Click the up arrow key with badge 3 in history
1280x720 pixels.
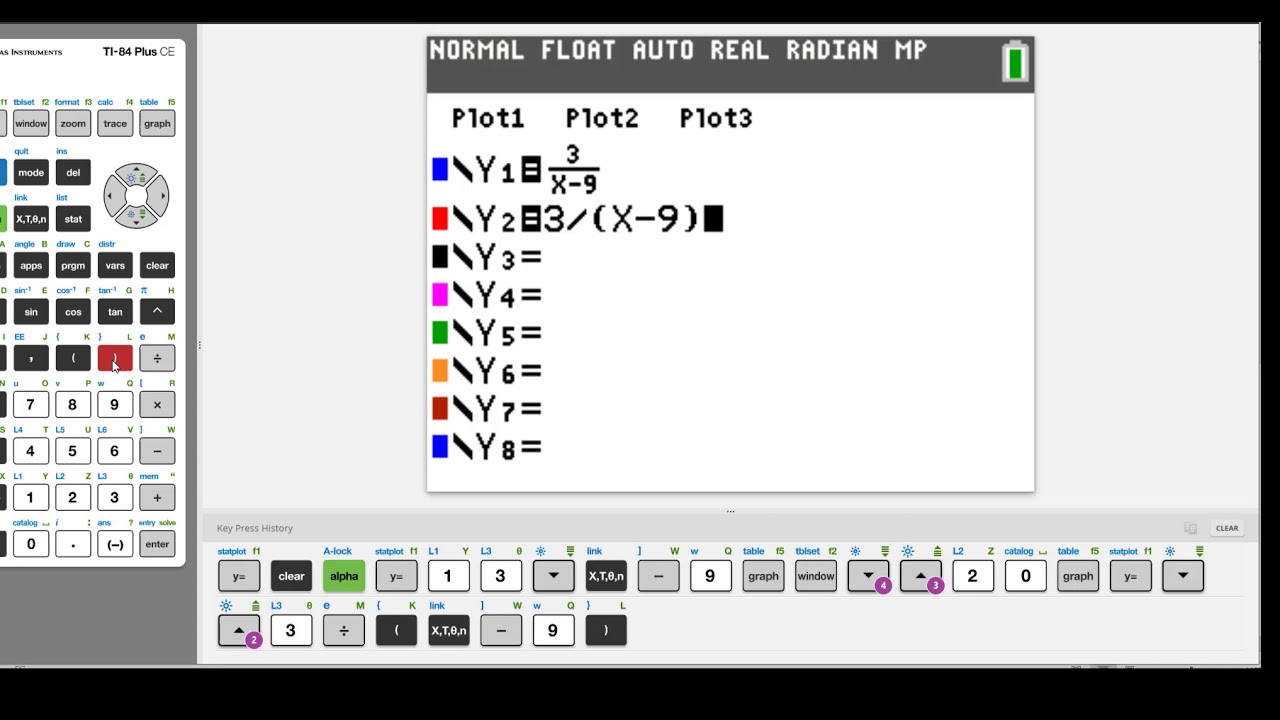921,576
